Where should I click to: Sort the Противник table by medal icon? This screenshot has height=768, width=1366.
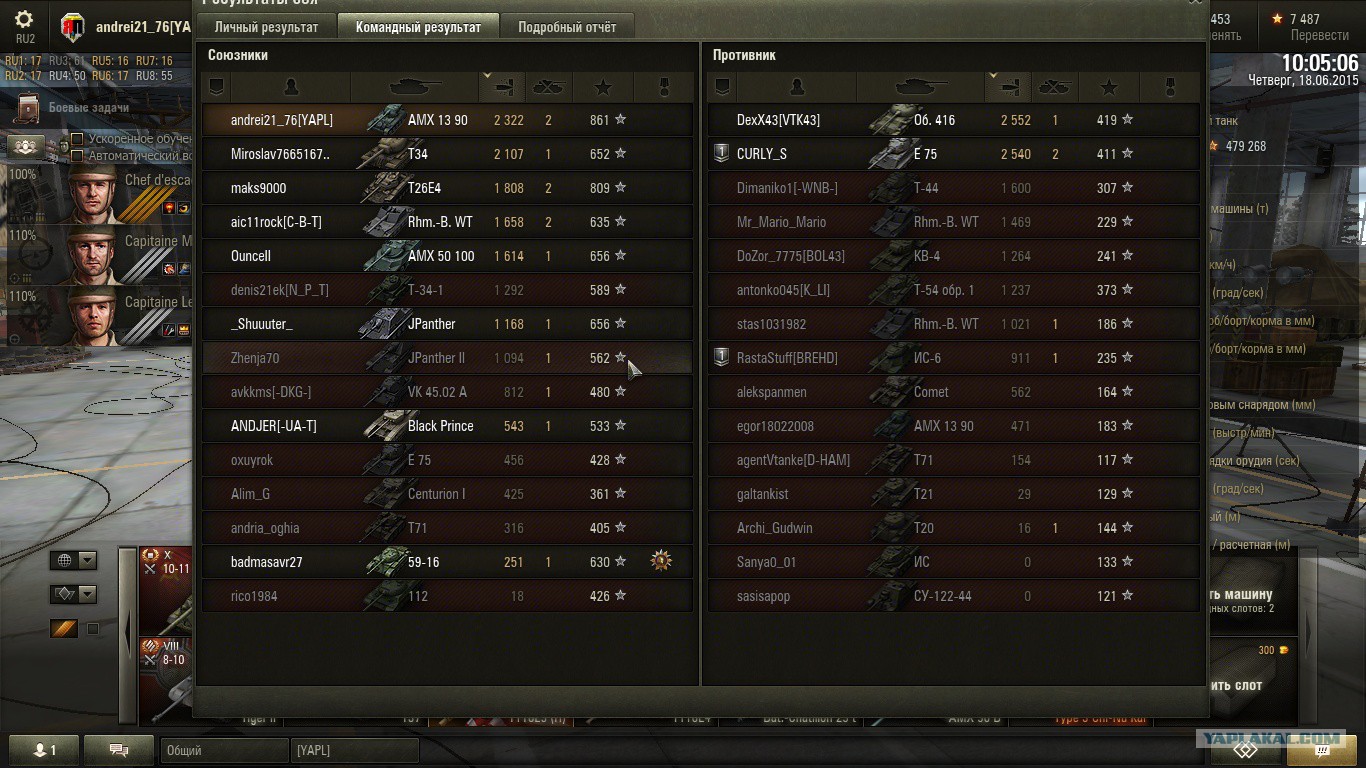1168,88
